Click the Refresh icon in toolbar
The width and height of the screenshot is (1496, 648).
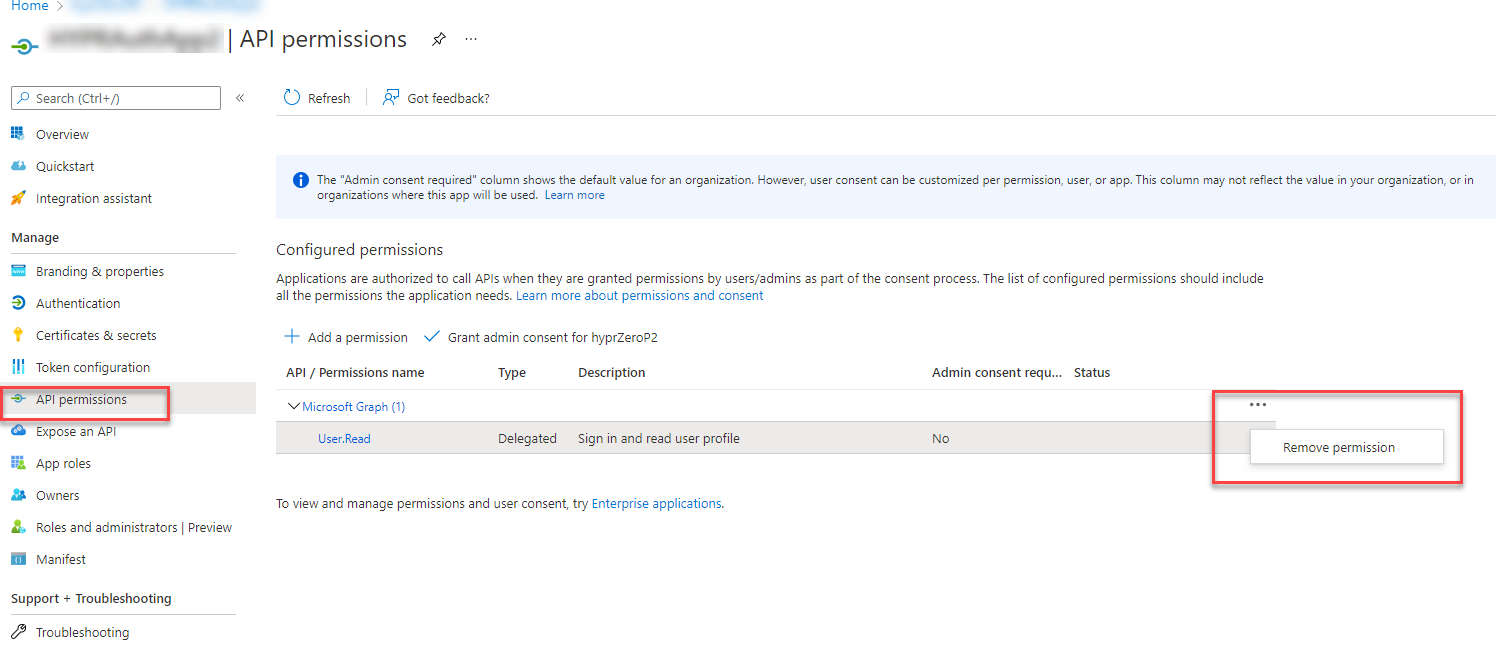click(292, 97)
